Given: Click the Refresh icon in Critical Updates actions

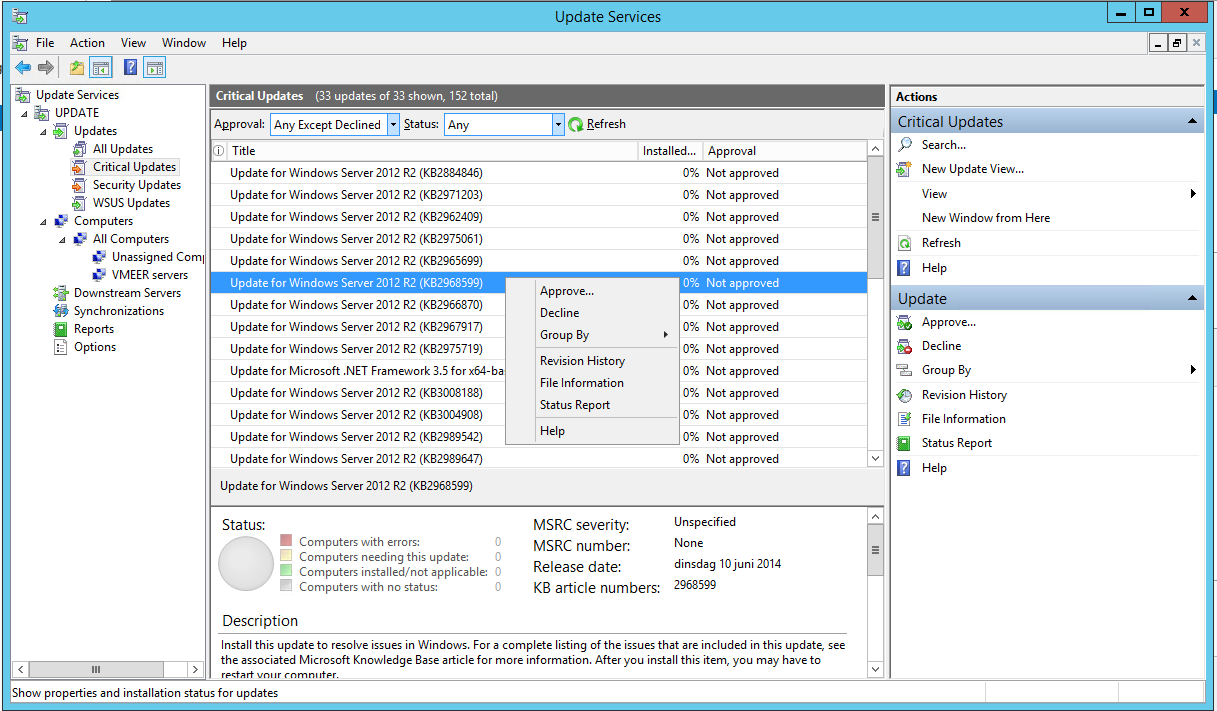Looking at the screenshot, I should coord(905,243).
